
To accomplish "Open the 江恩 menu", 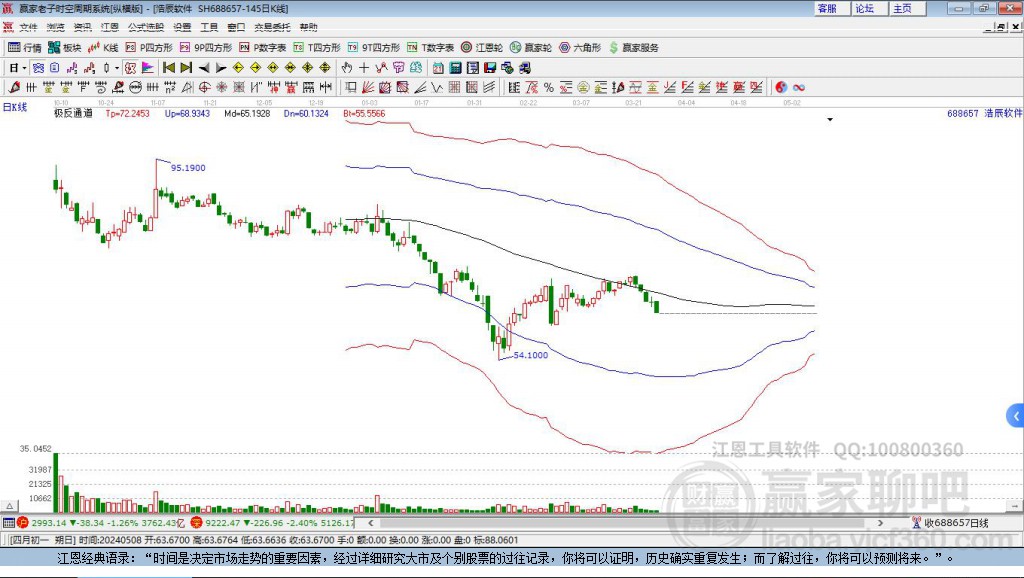I will [x=110, y=27].
